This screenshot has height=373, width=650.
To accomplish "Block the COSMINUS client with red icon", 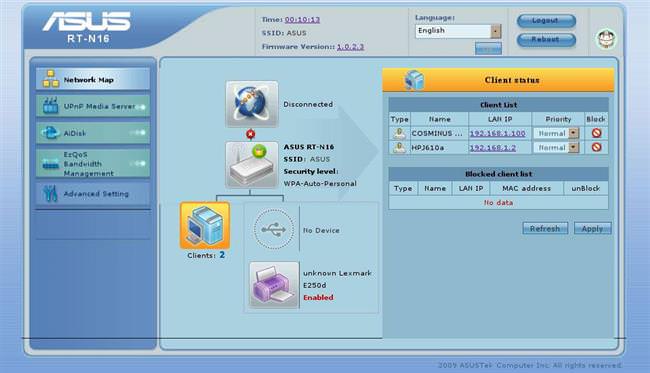I will coord(596,133).
